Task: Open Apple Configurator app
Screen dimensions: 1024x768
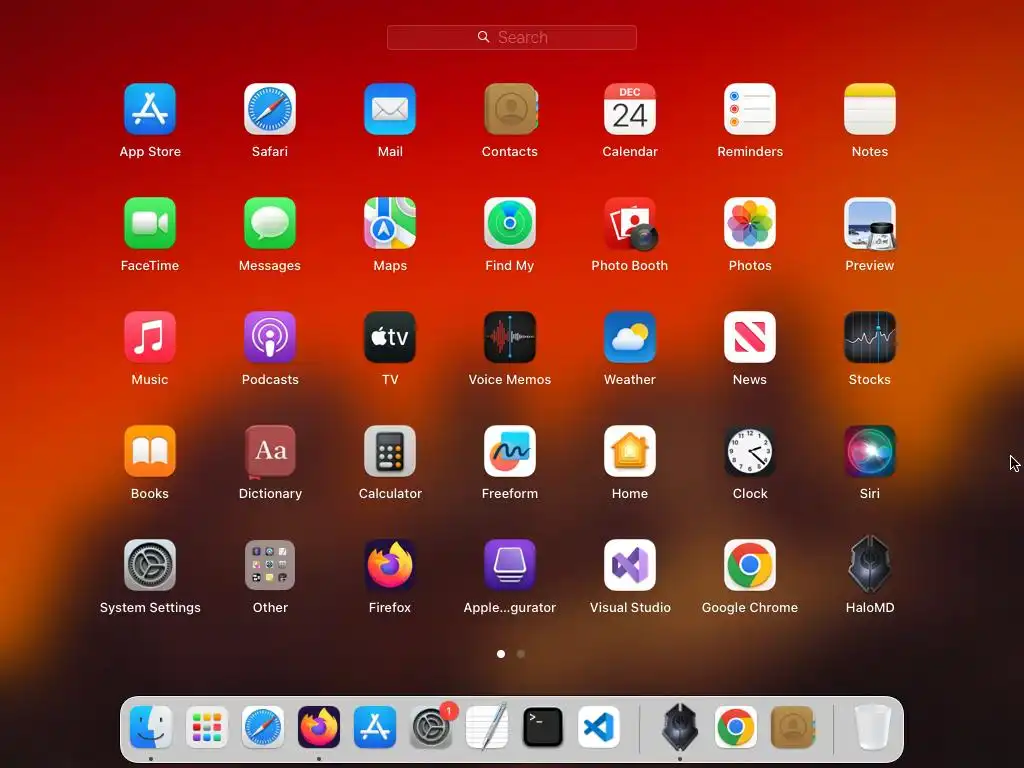Action: tap(510, 565)
